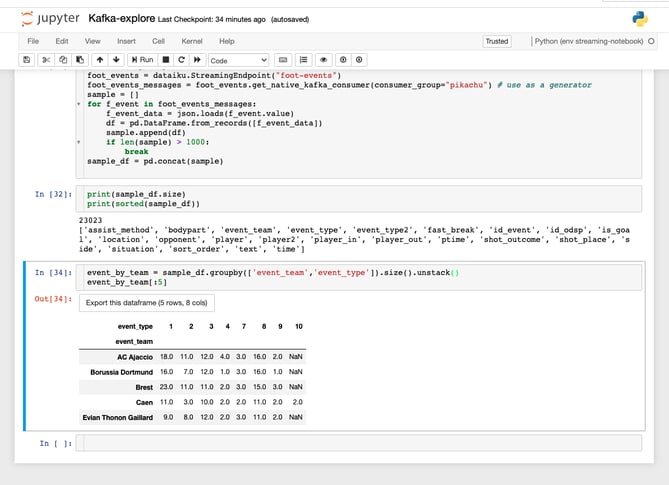Paste cells below icon
Viewport: 669px width, 485px height.
tap(80, 60)
